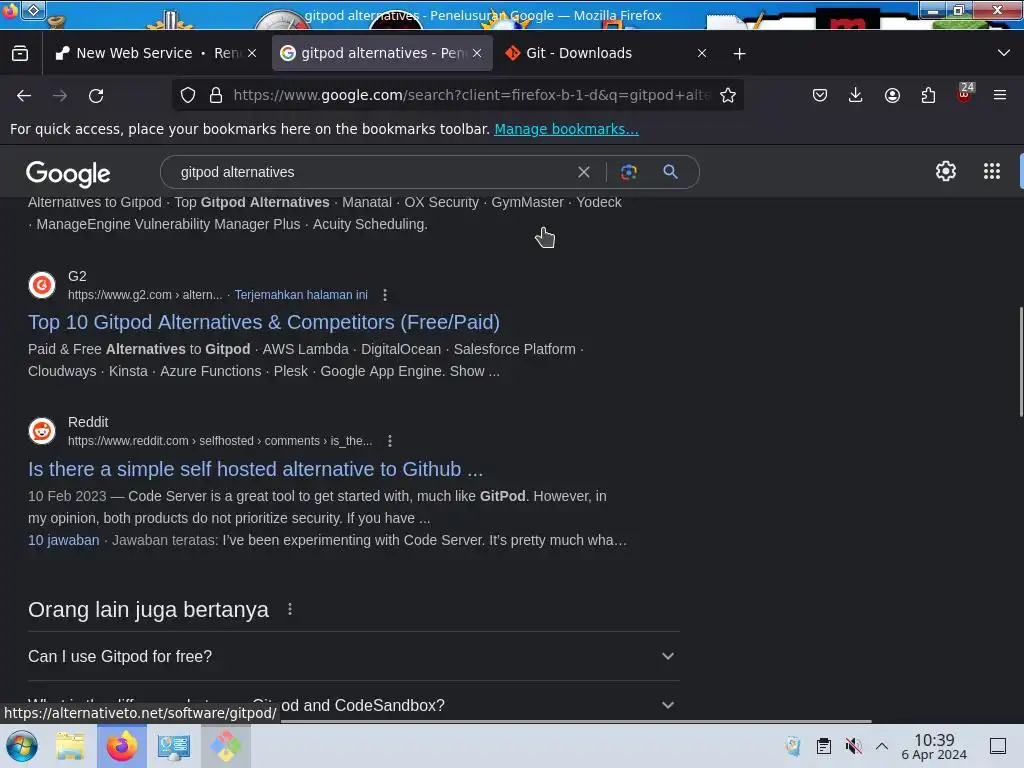
Task: Open uBlock extension with 24 badge
Action: click(965, 93)
